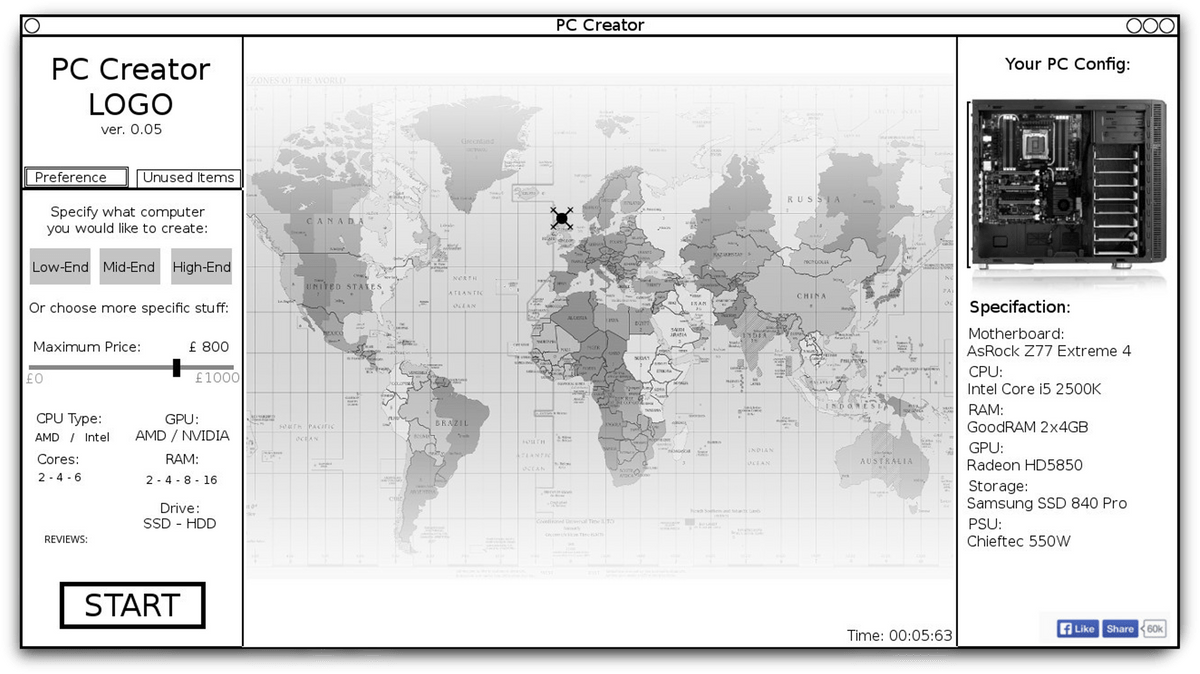
Task: Select Intel under CPU Type
Action: [x=97, y=437]
